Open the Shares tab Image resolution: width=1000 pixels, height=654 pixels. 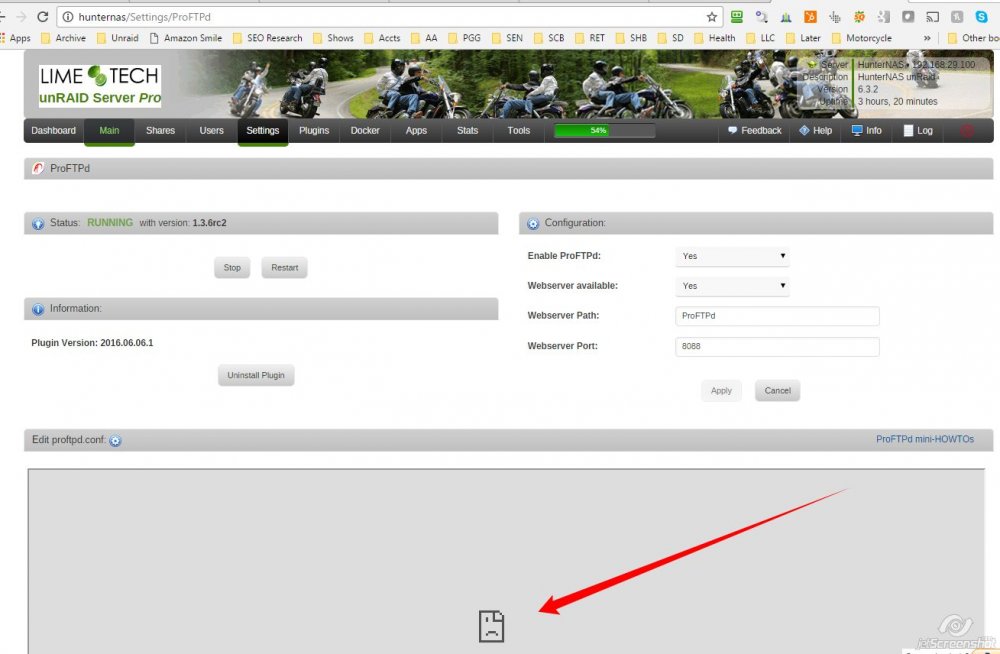point(160,131)
